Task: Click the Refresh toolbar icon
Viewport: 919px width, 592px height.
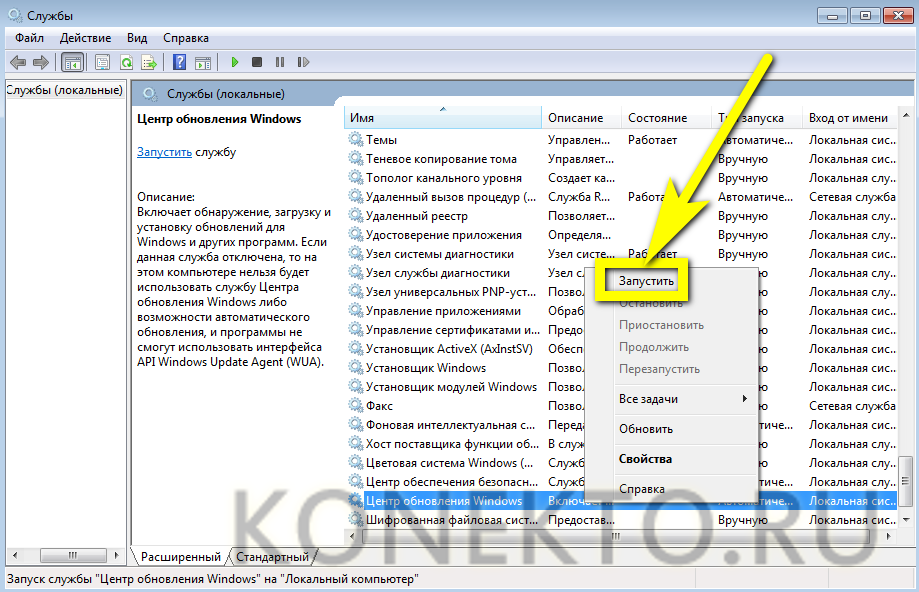Action: pyautogui.click(x=126, y=62)
